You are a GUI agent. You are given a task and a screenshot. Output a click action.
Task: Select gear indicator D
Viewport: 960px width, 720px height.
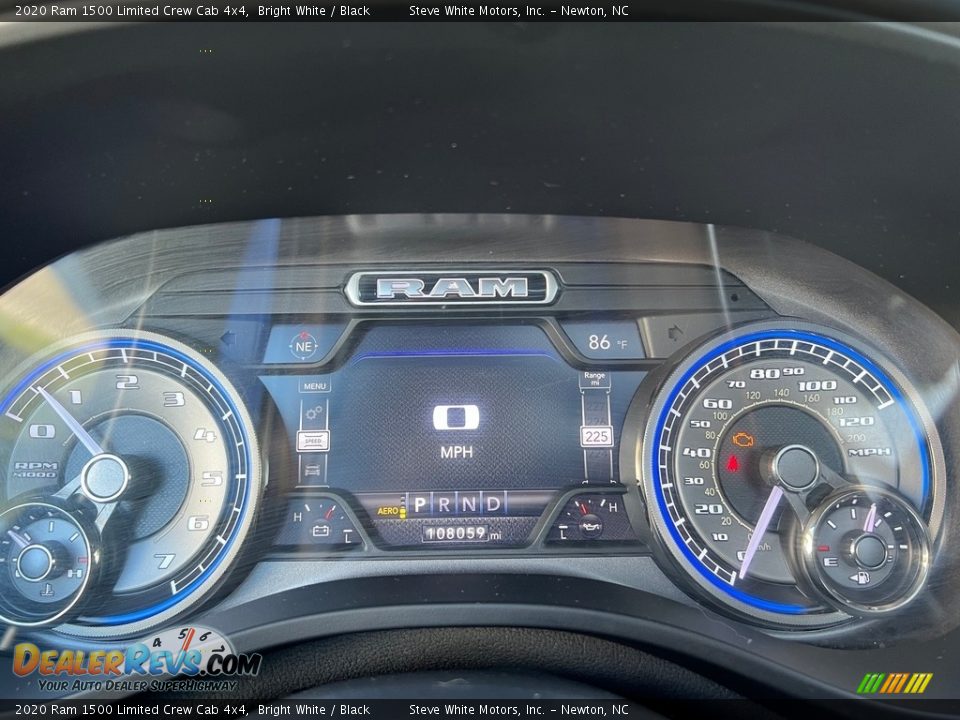coord(493,503)
